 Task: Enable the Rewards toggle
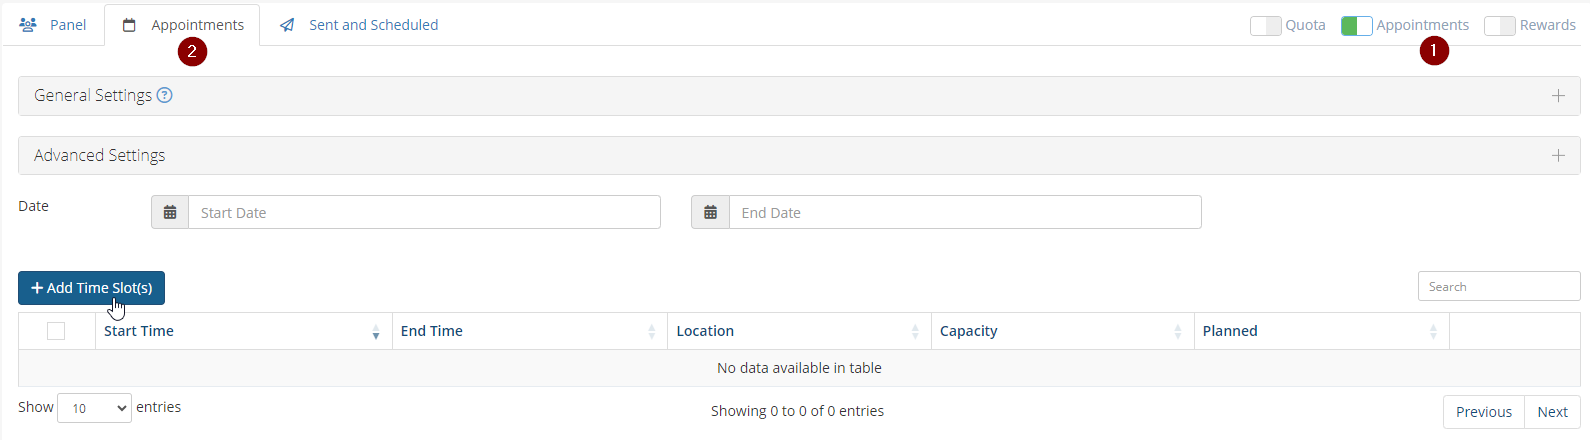click(1499, 26)
